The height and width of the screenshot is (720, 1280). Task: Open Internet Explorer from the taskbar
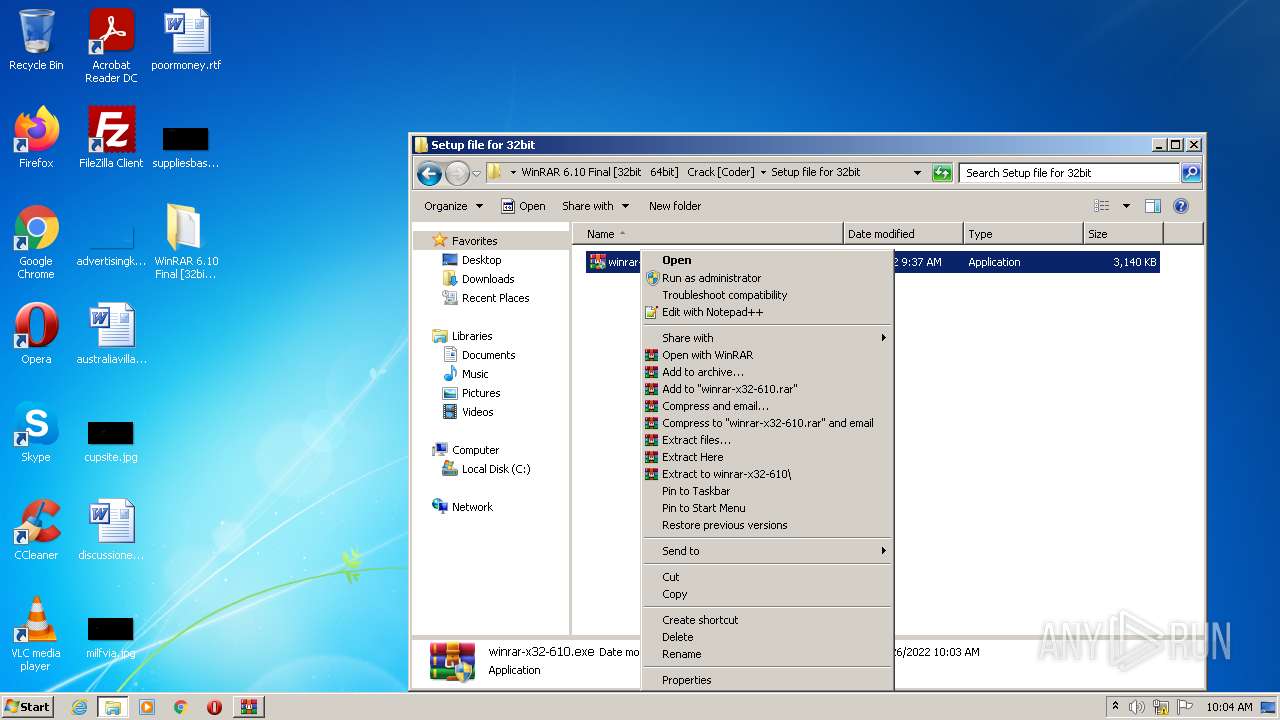[80, 707]
